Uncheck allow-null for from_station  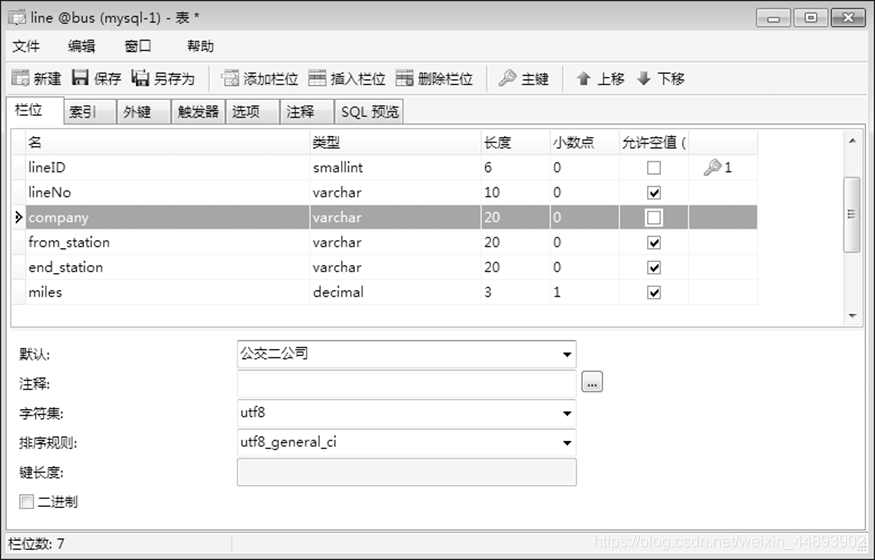click(x=653, y=243)
